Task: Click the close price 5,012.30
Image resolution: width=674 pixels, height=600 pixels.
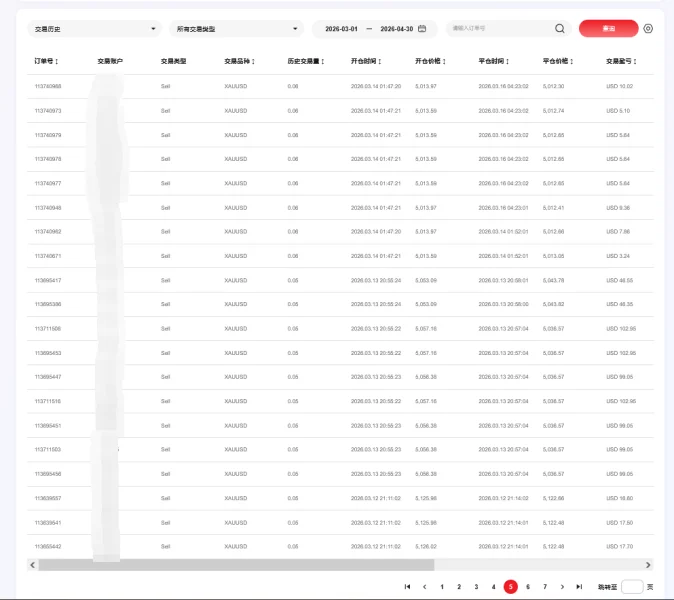Action: [553, 86]
